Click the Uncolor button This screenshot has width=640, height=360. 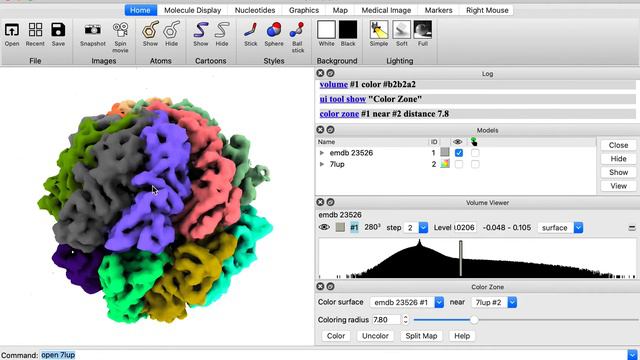point(375,336)
